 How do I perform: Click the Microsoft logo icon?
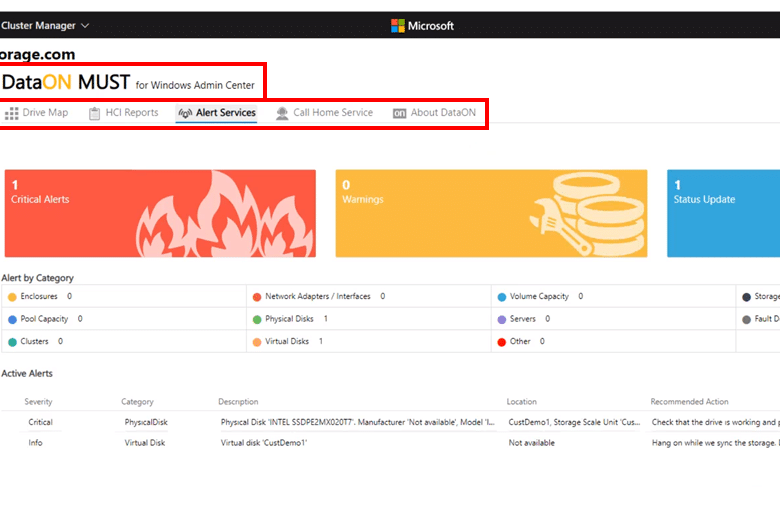coord(397,26)
